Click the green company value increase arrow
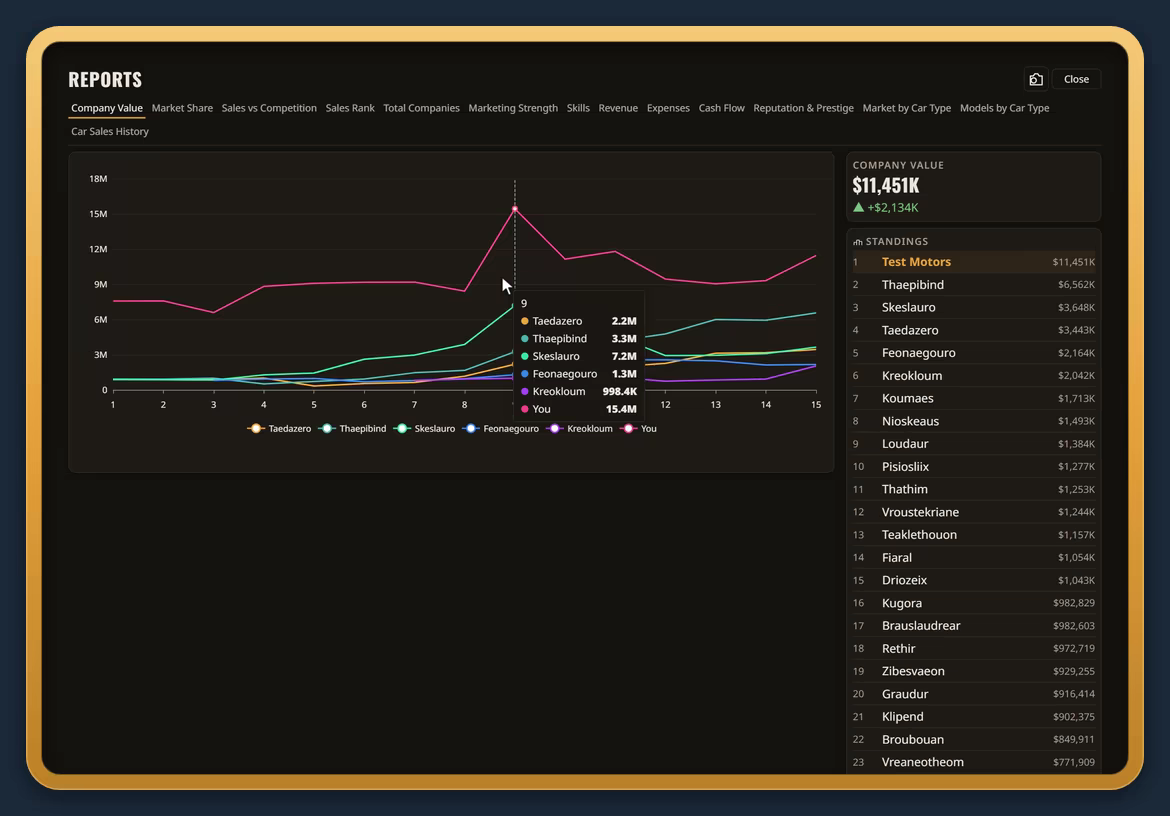The width and height of the screenshot is (1170, 816). coord(858,207)
